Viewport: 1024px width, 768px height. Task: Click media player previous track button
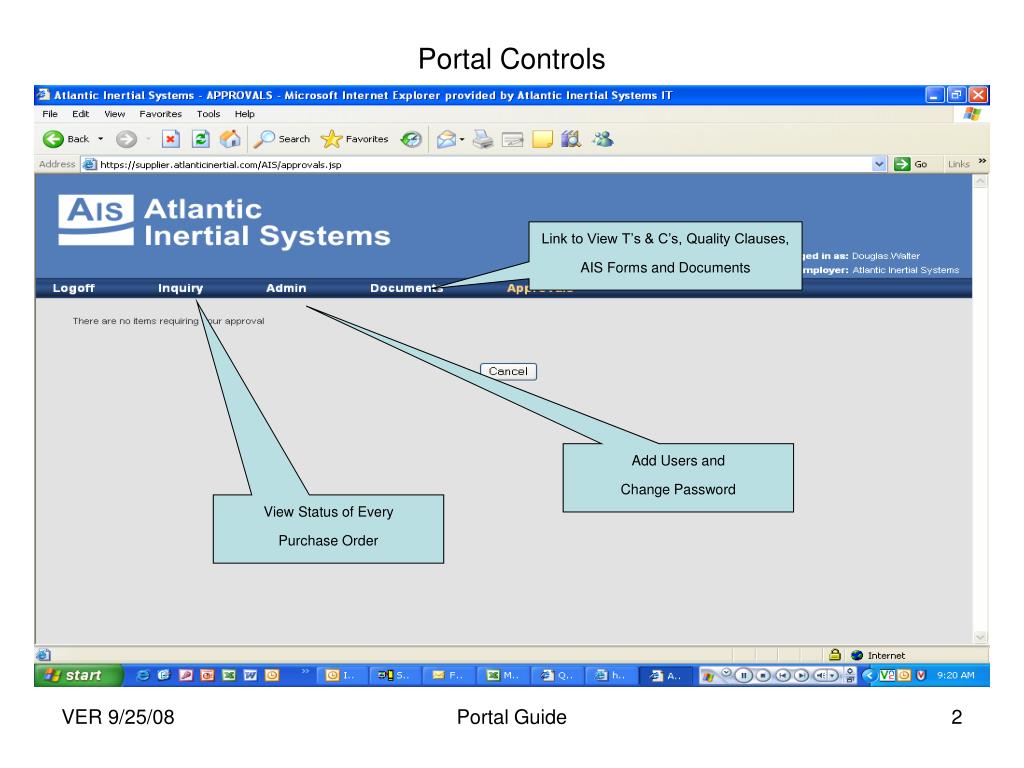coord(782,676)
